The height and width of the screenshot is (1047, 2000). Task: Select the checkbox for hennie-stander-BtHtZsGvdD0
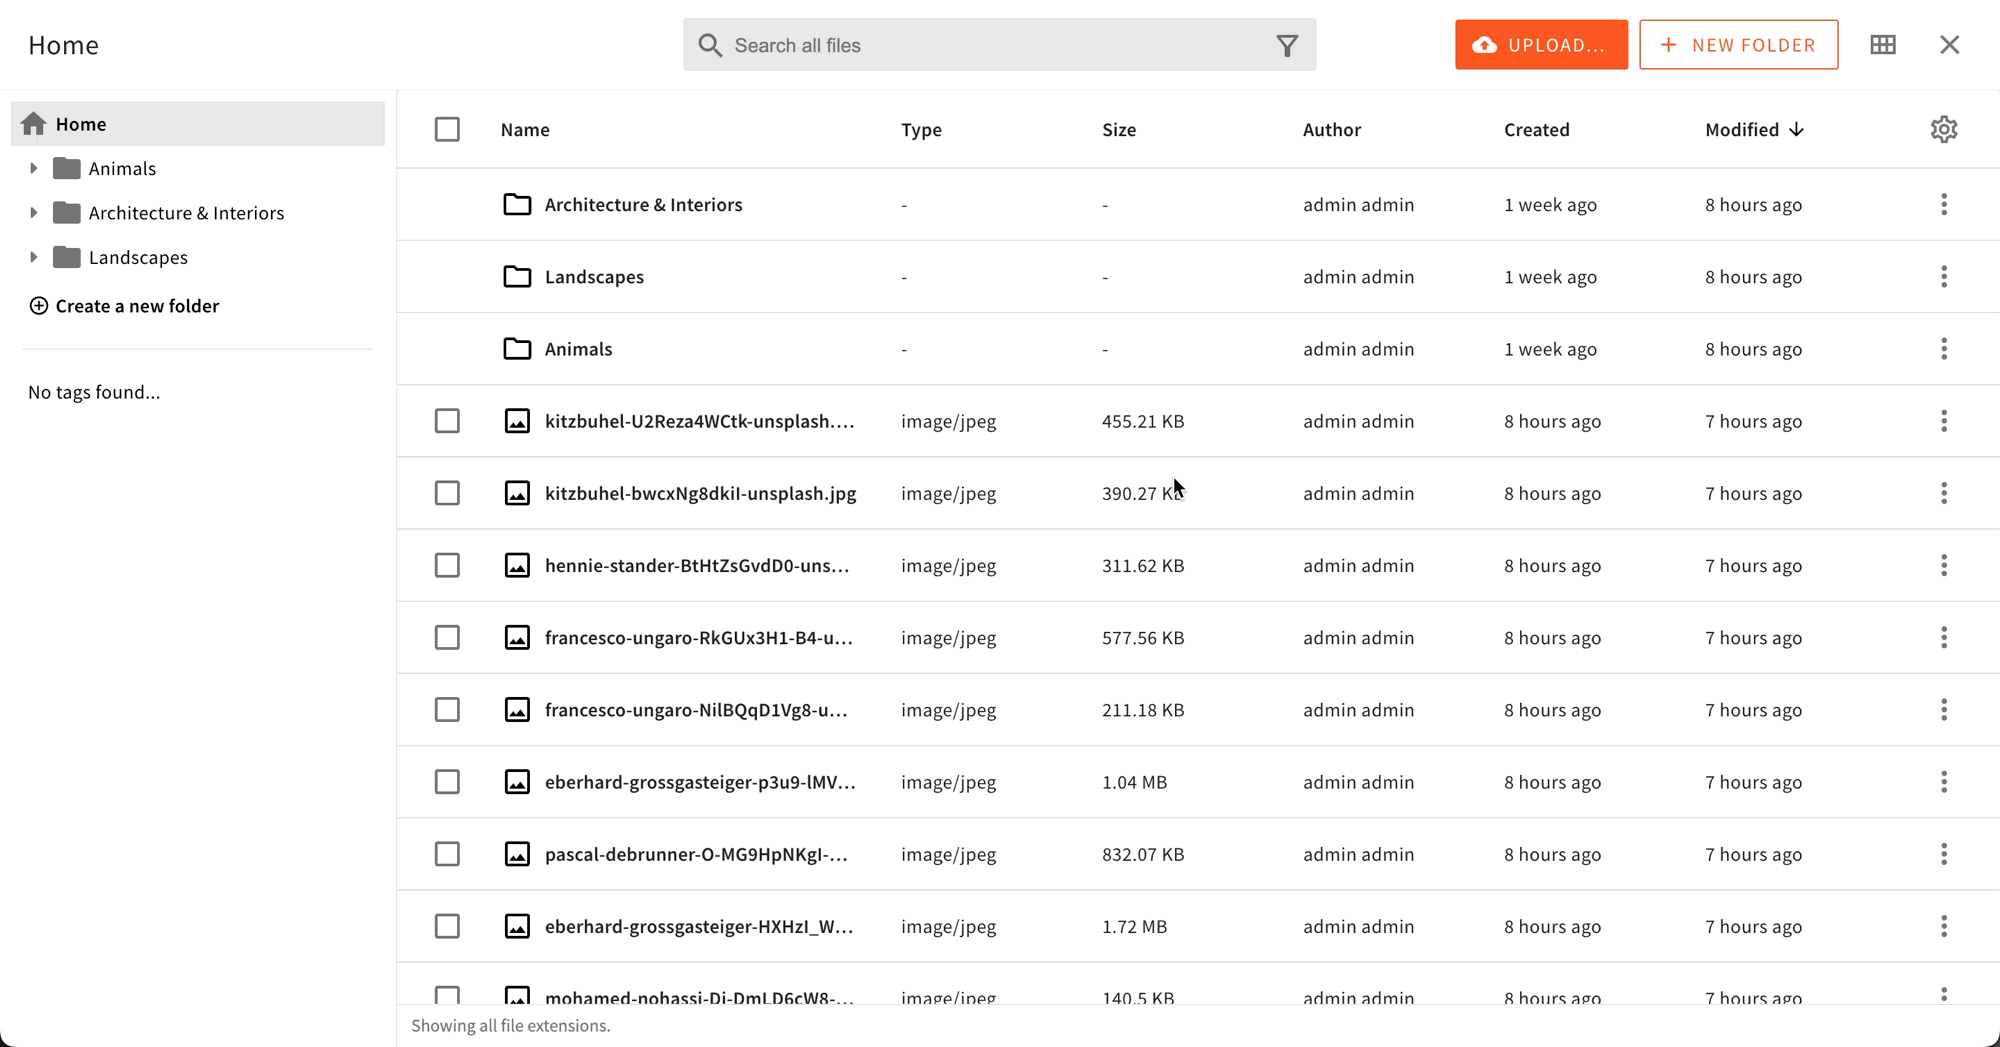tap(447, 565)
